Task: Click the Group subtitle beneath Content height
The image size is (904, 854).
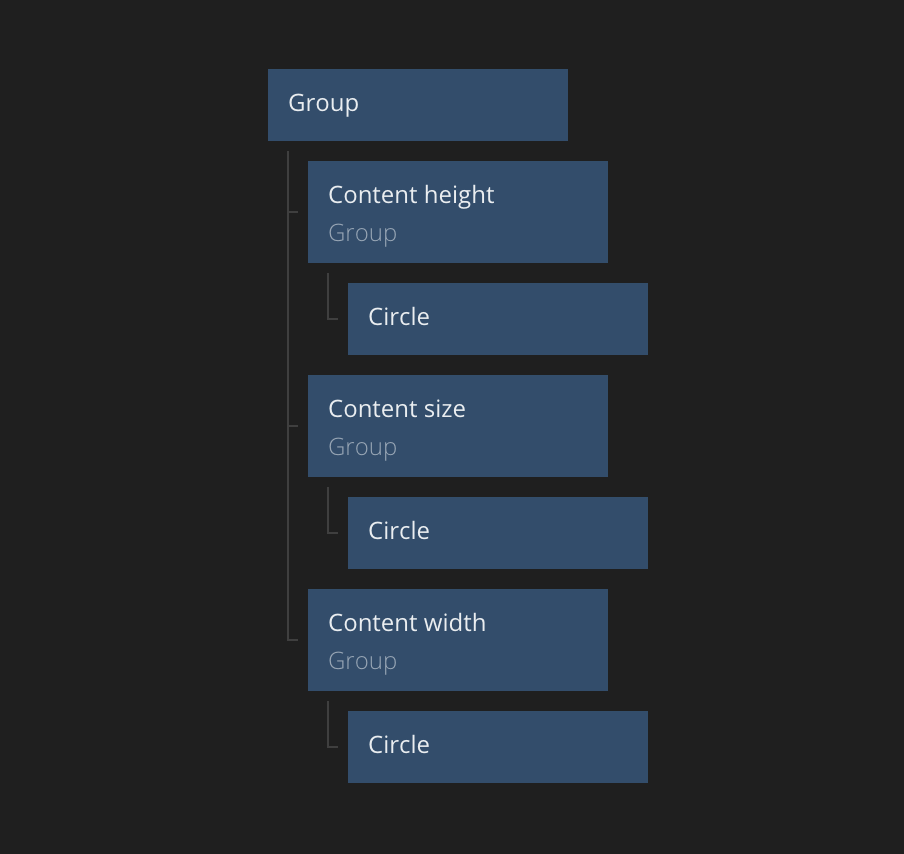Action: [362, 233]
